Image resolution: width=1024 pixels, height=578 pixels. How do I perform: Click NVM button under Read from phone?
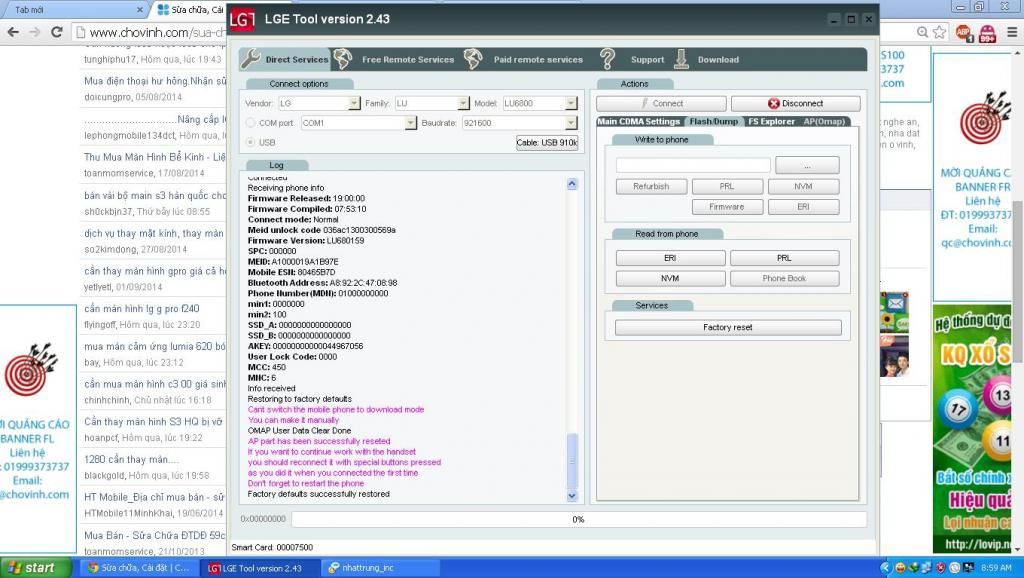pyautogui.click(x=670, y=278)
